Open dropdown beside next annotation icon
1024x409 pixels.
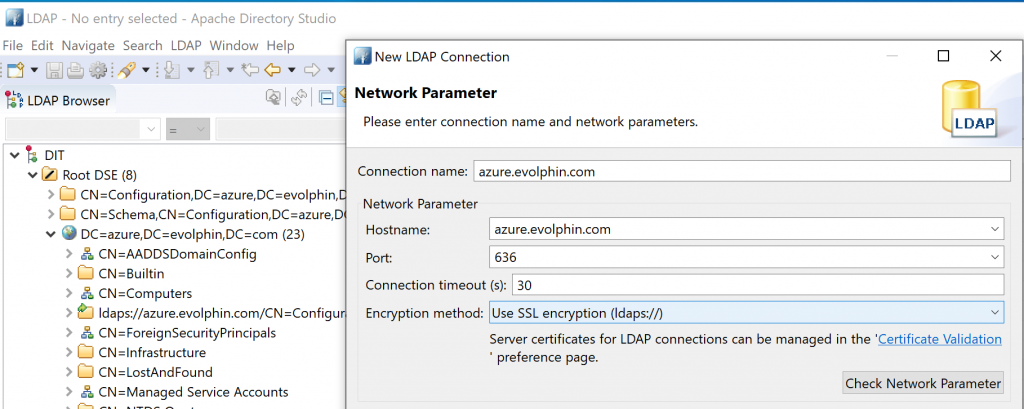click(191, 70)
